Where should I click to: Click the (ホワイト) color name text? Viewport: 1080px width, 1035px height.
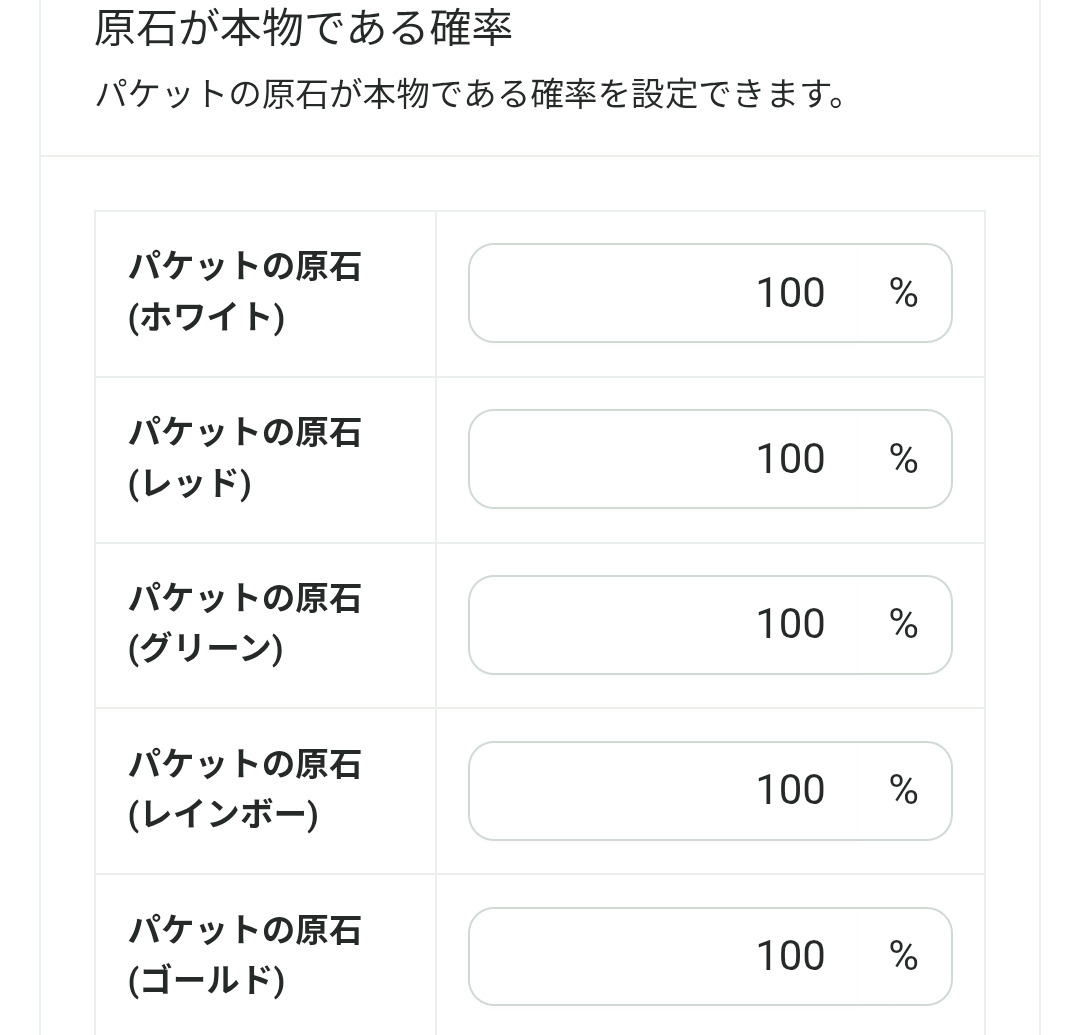(x=207, y=317)
